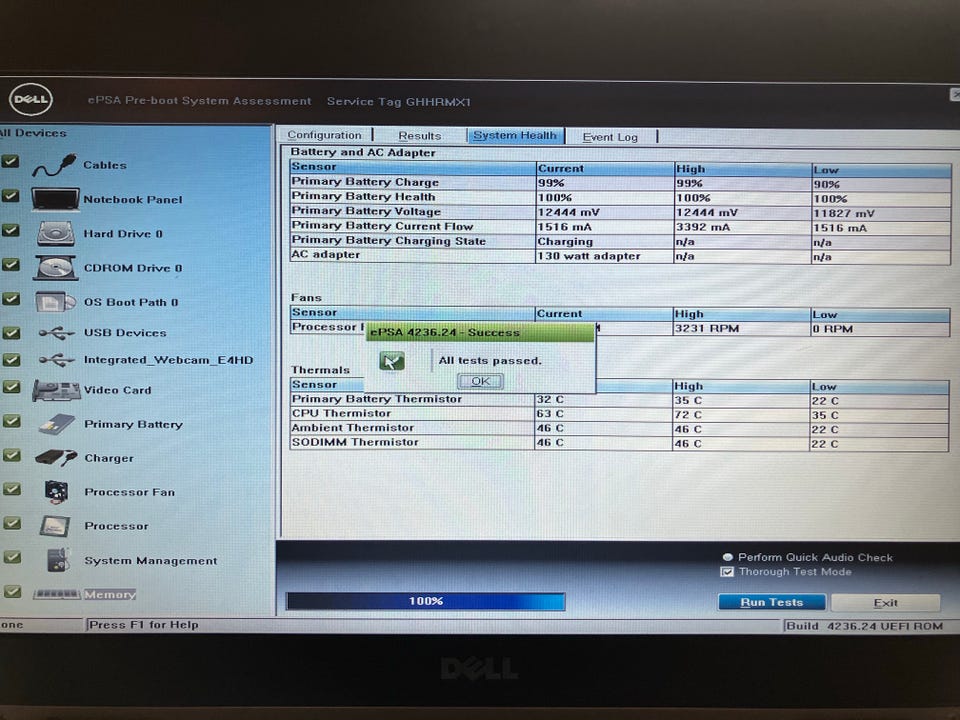
Task: Open the Configuration tab
Action: coord(324,135)
